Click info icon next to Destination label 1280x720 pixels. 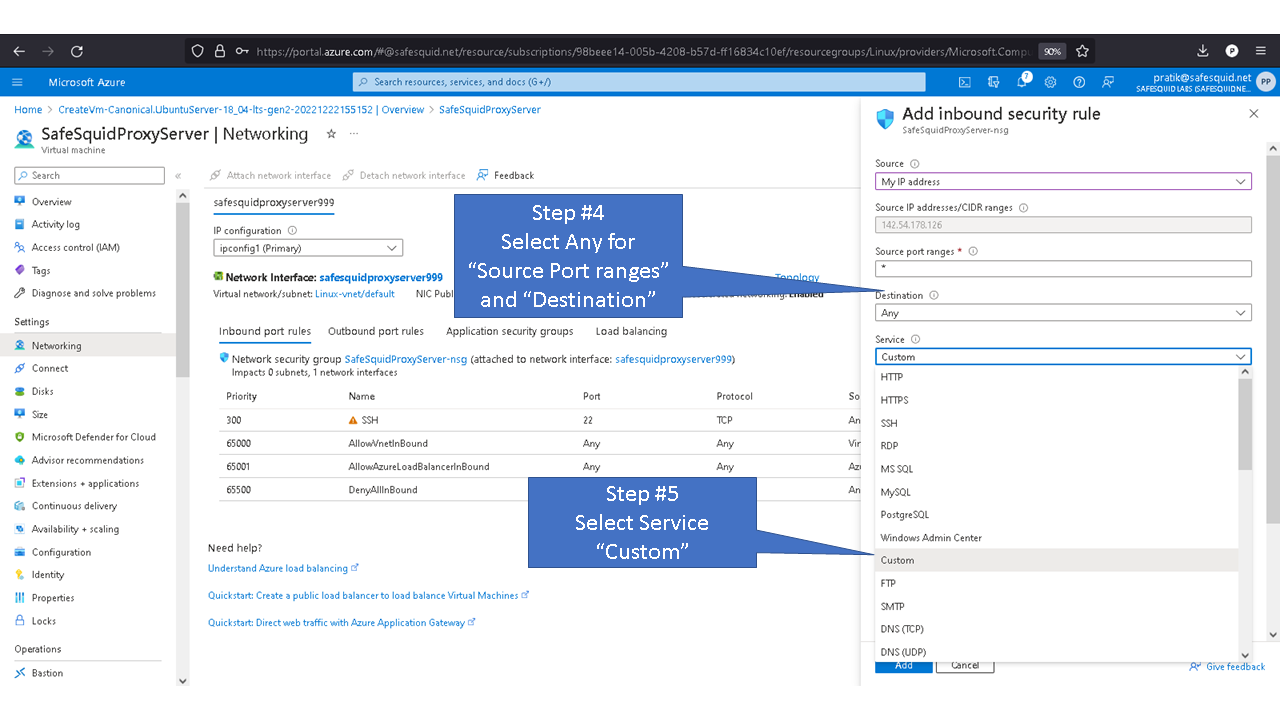click(934, 296)
